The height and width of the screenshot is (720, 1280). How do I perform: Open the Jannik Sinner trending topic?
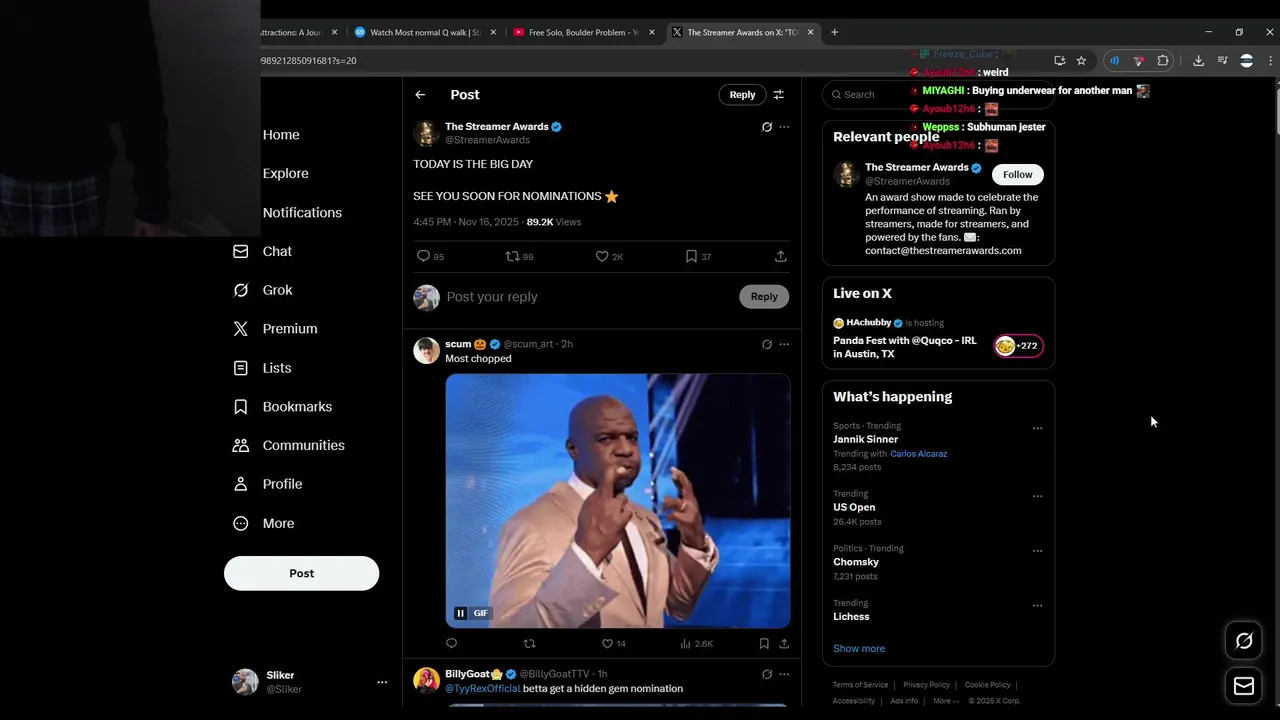click(866, 439)
